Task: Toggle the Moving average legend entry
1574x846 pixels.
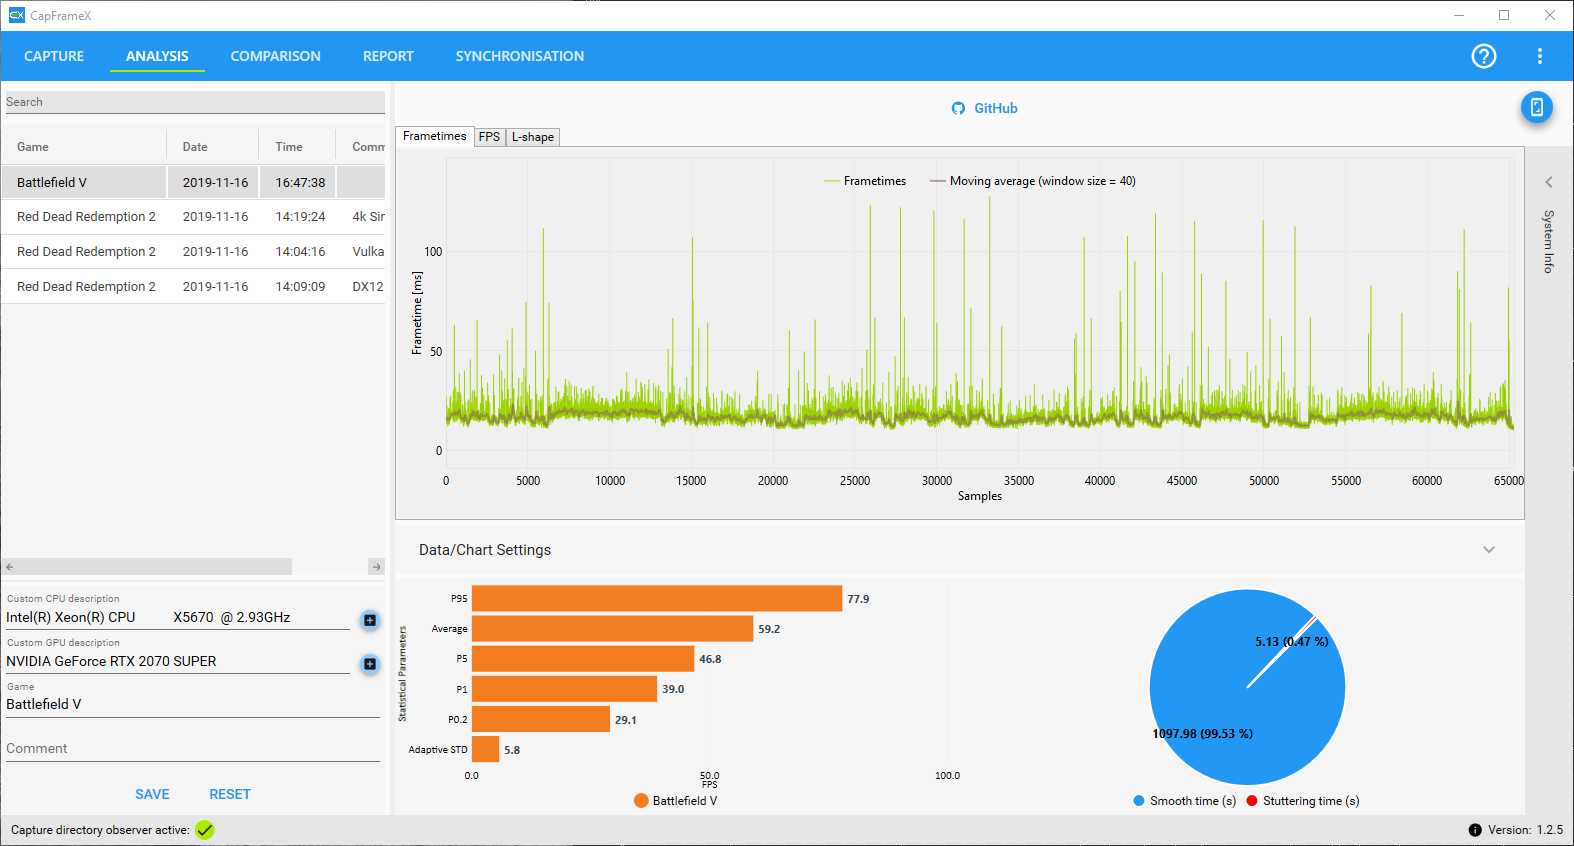Action: 1033,181
